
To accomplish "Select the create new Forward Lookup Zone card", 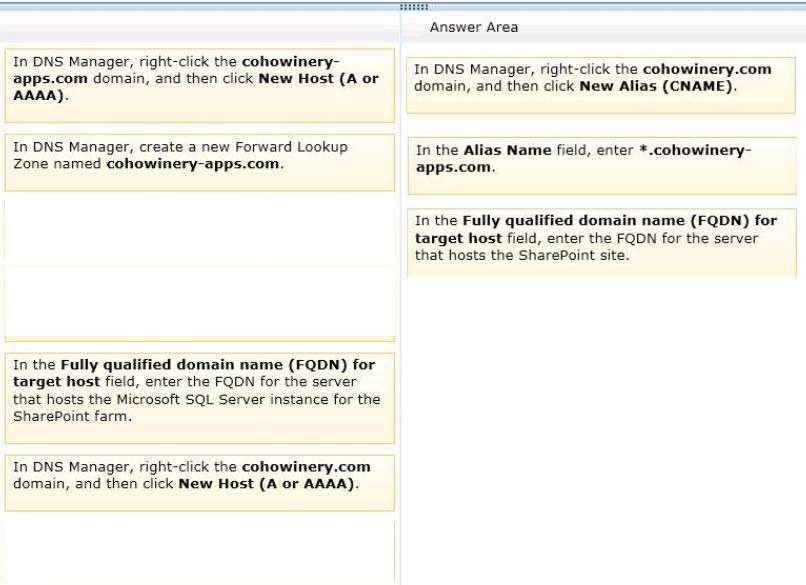I will [199, 162].
